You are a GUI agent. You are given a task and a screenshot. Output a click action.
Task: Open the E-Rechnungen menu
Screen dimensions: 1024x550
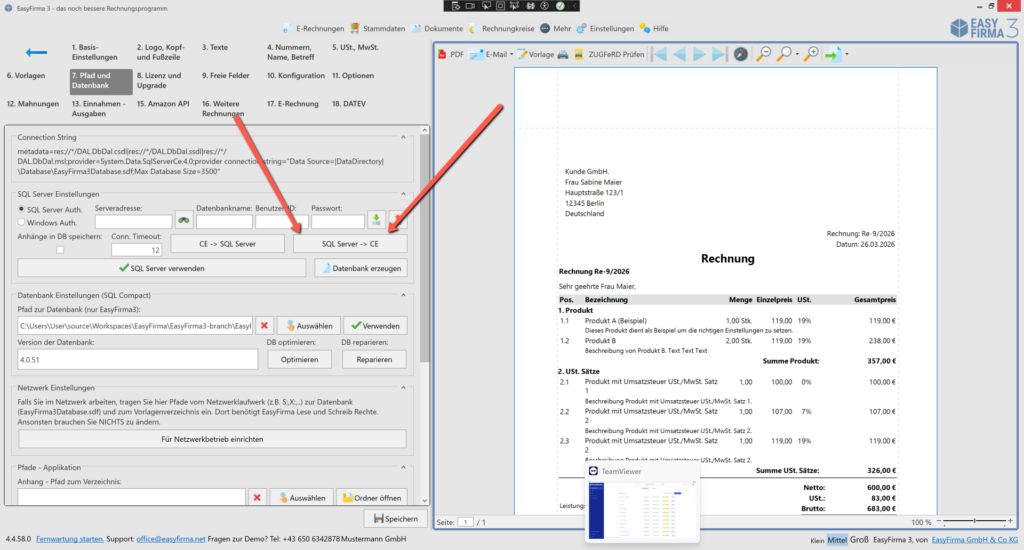click(x=313, y=29)
